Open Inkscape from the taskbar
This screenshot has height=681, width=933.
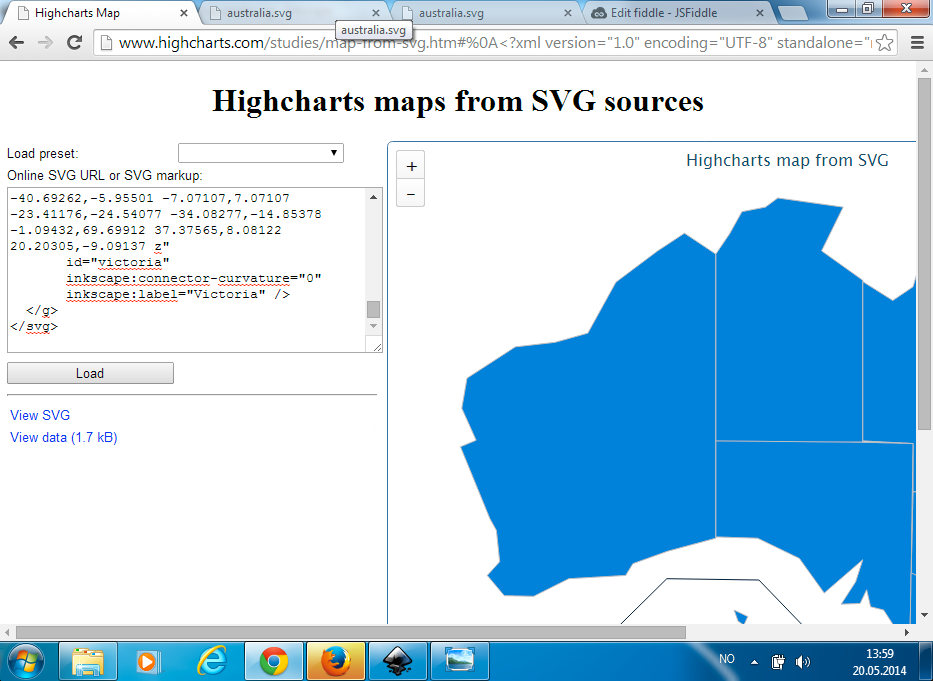pyautogui.click(x=397, y=661)
